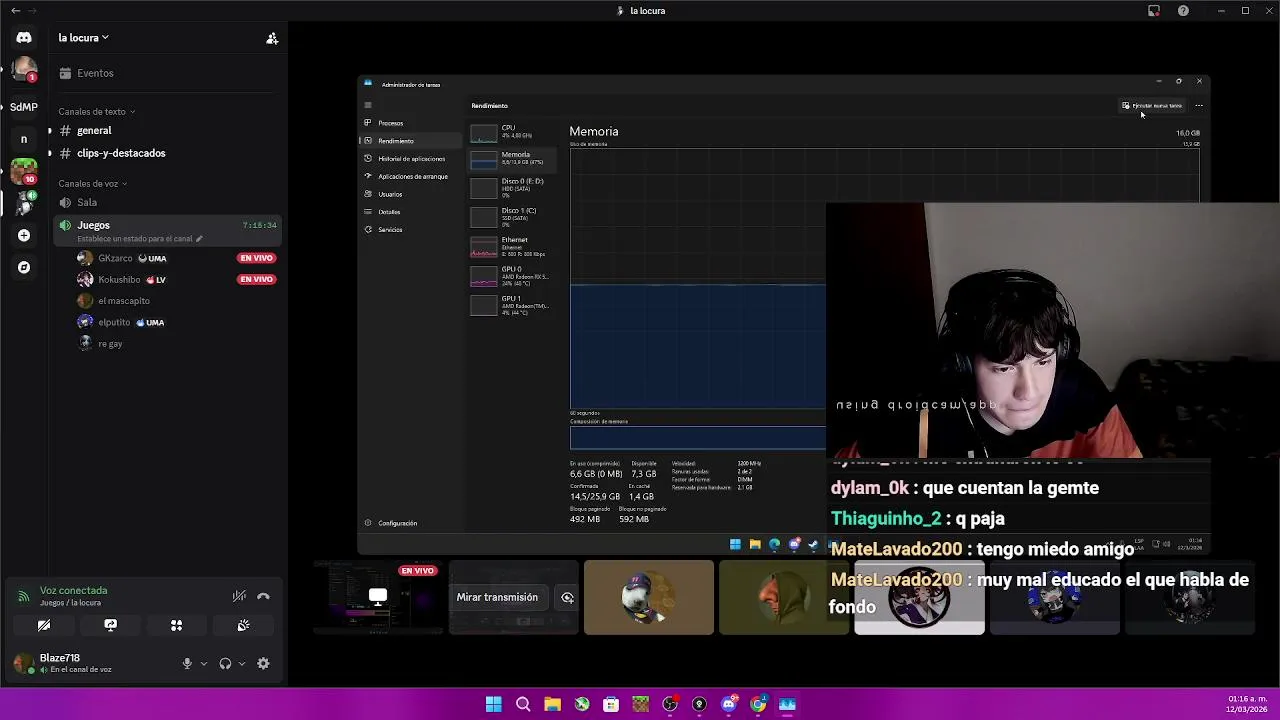Click Mirar transmisión button
This screenshot has width=1280, height=720.
[x=497, y=597]
